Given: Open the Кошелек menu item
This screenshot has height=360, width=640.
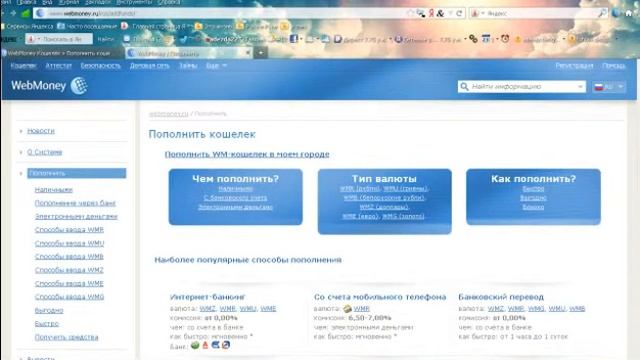Looking at the screenshot, I should click(x=23, y=65).
